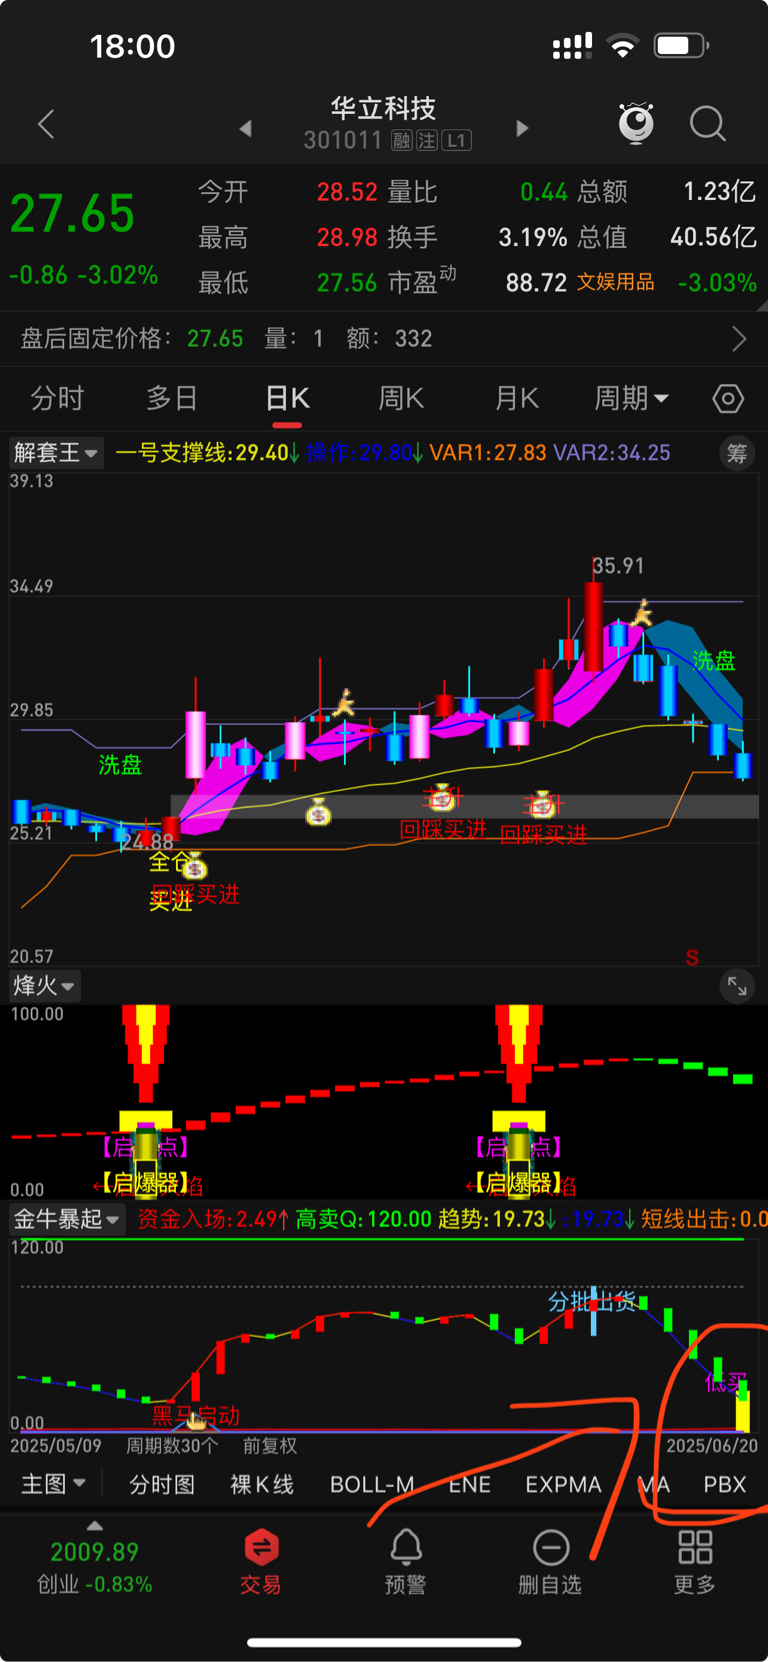Switch to 多日 tab

[172, 399]
